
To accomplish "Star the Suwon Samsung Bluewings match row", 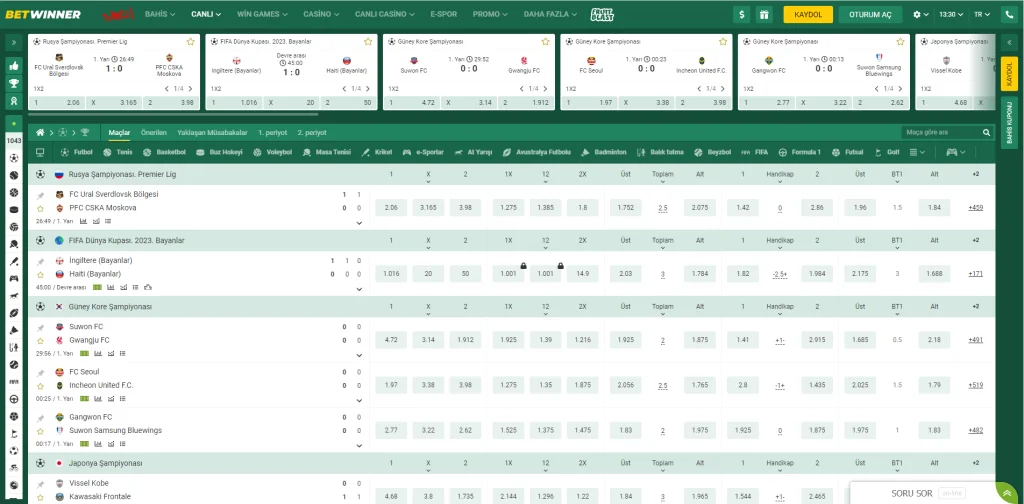I will 40,431.
